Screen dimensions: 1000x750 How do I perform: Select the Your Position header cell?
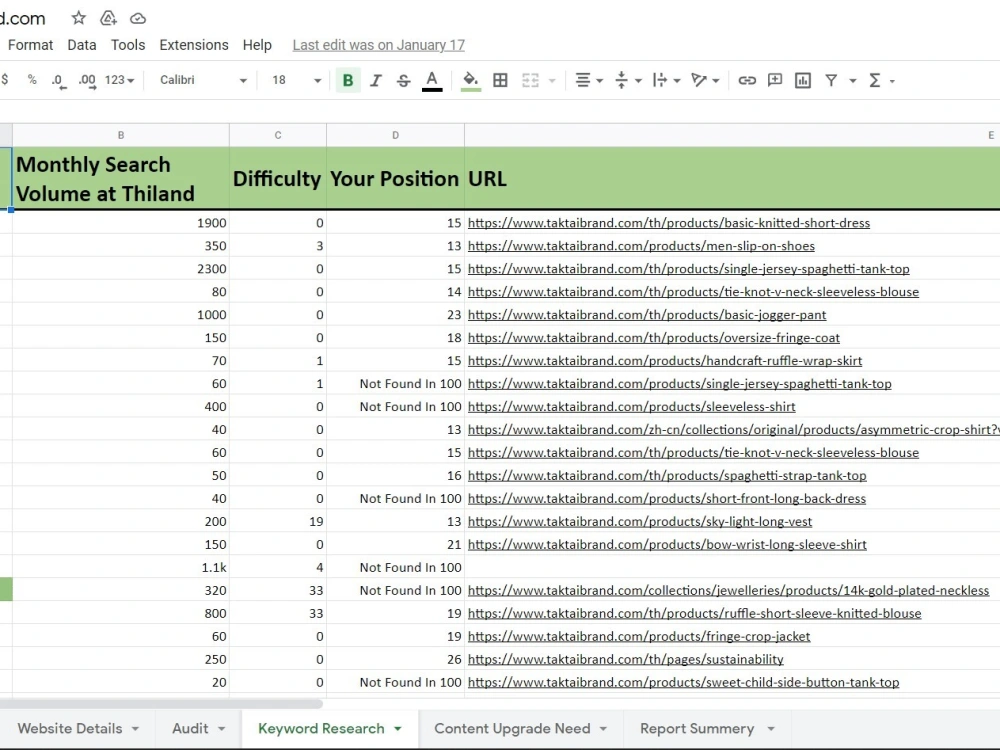(x=395, y=179)
